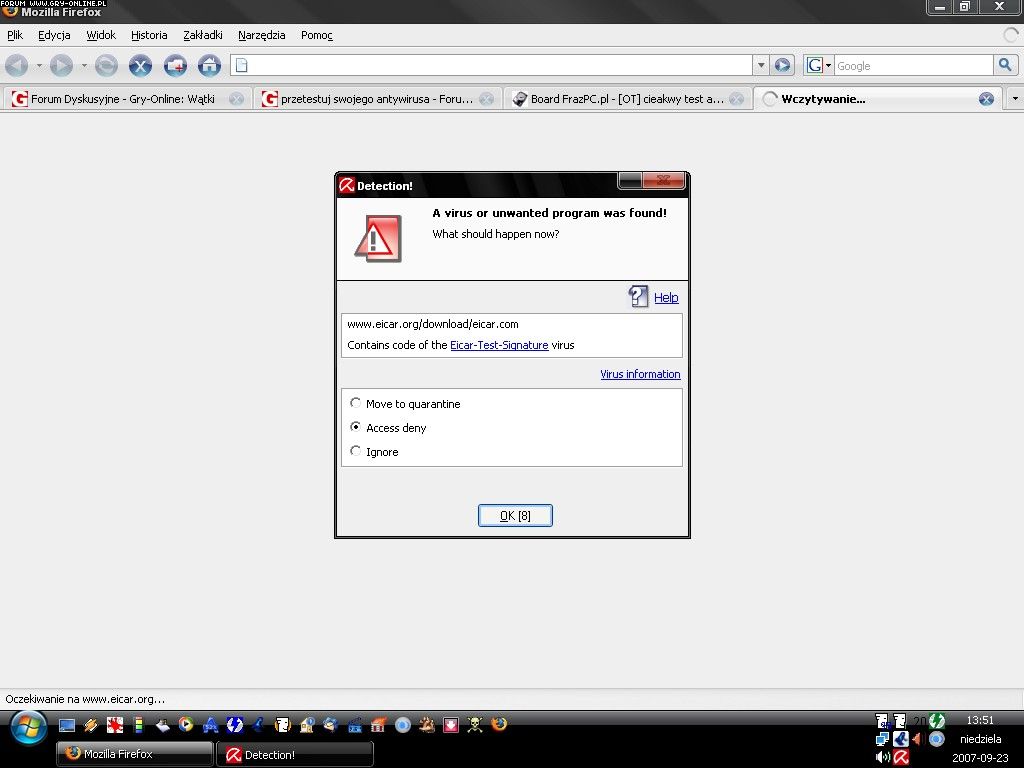
Task: Open the Eicar-Test-Signature link
Action: (x=499, y=345)
